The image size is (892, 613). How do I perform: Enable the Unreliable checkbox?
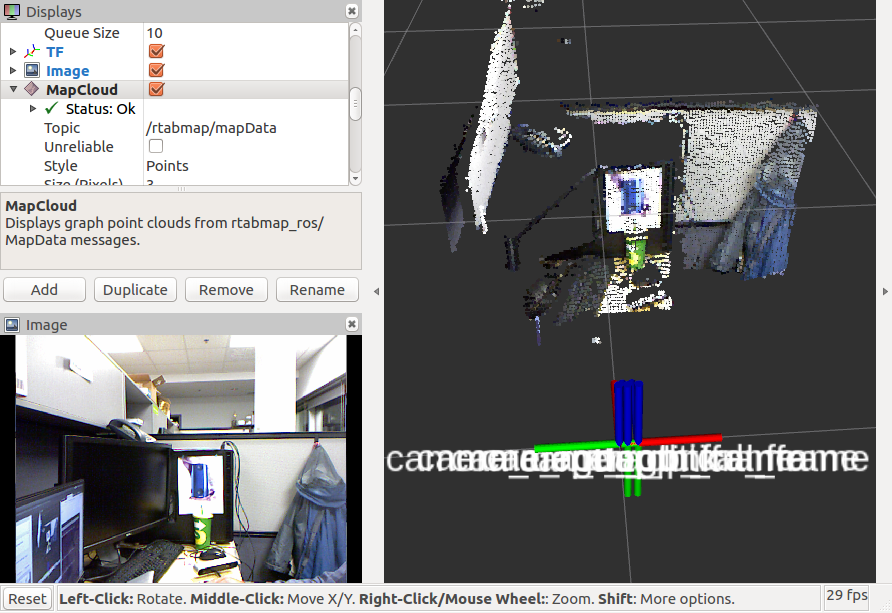(x=156, y=147)
